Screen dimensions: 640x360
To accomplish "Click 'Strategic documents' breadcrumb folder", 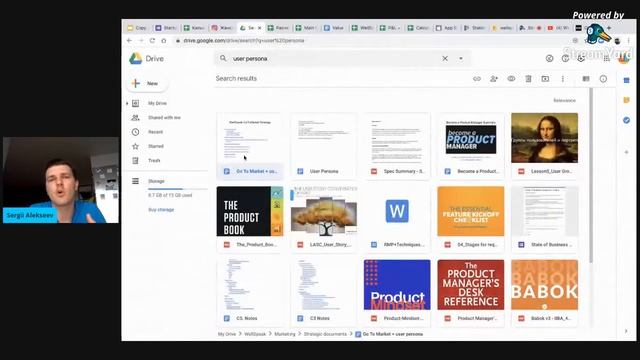I will (325, 334).
